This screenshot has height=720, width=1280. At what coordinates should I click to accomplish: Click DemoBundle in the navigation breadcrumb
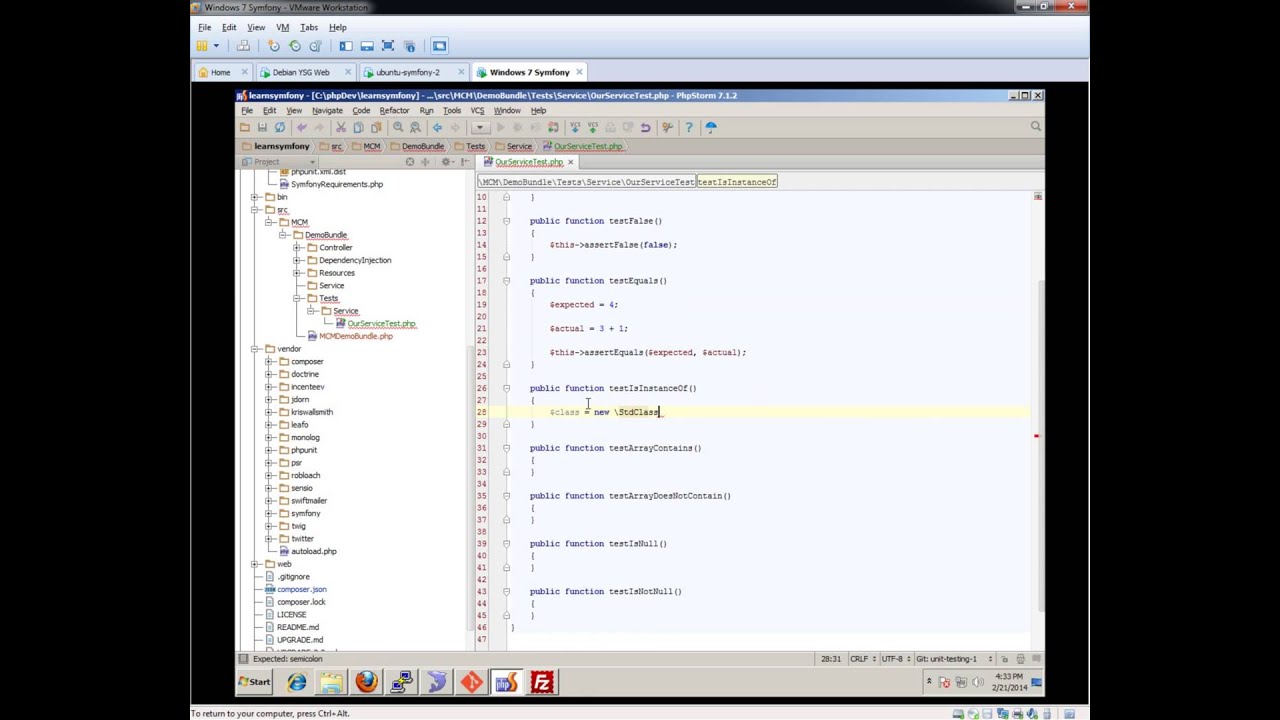[x=417, y=146]
